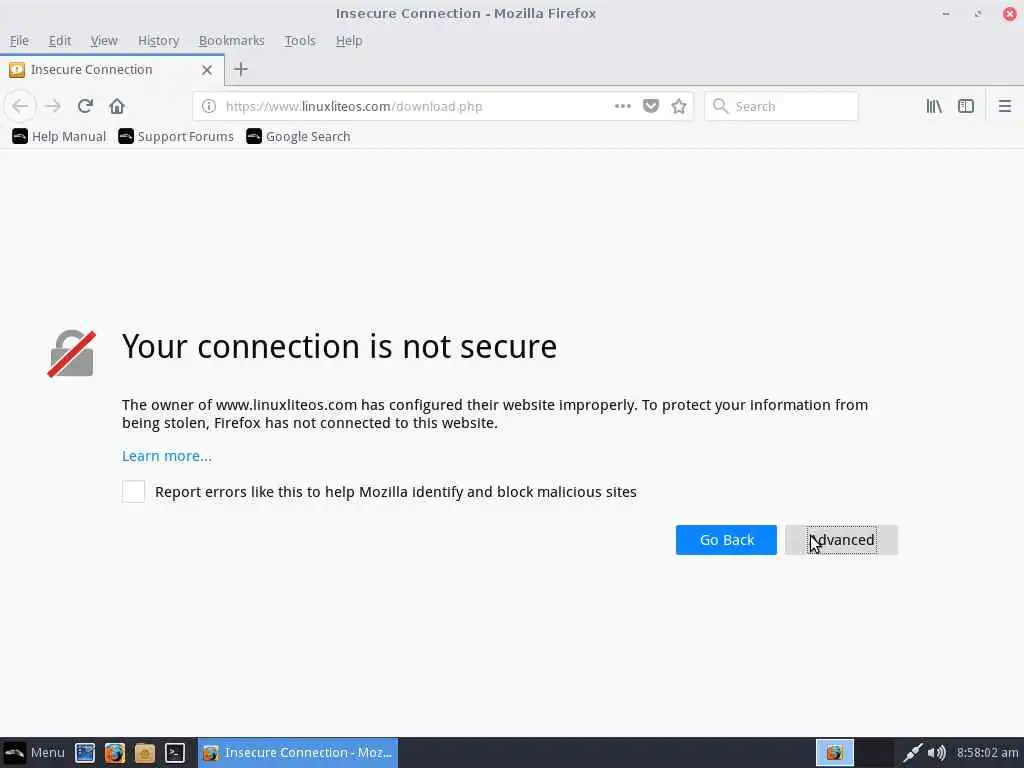Image resolution: width=1024 pixels, height=768 pixels.
Task: Bookmark this page with star icon
Action: (679, 106)
